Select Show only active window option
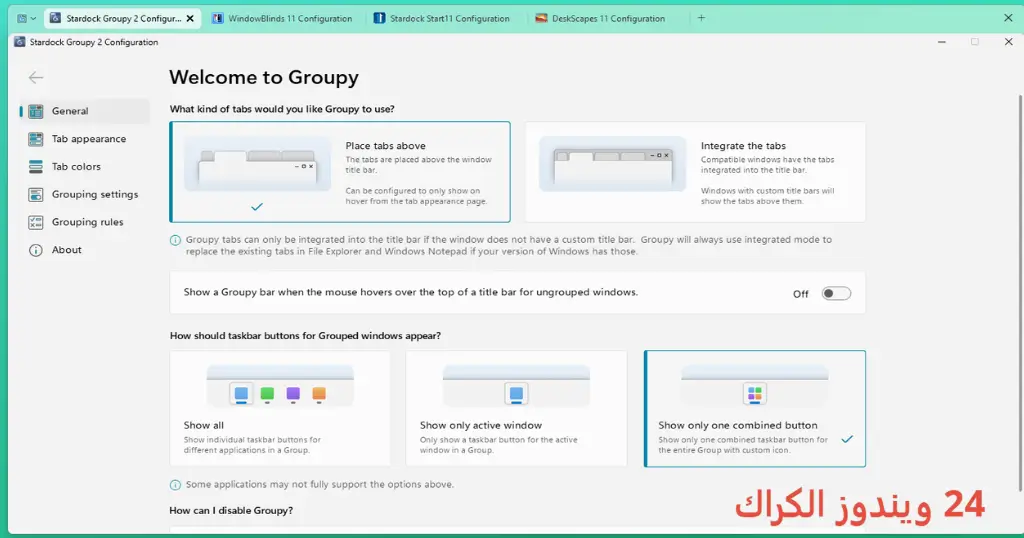1024x538 pixels. tap(516, 409)
